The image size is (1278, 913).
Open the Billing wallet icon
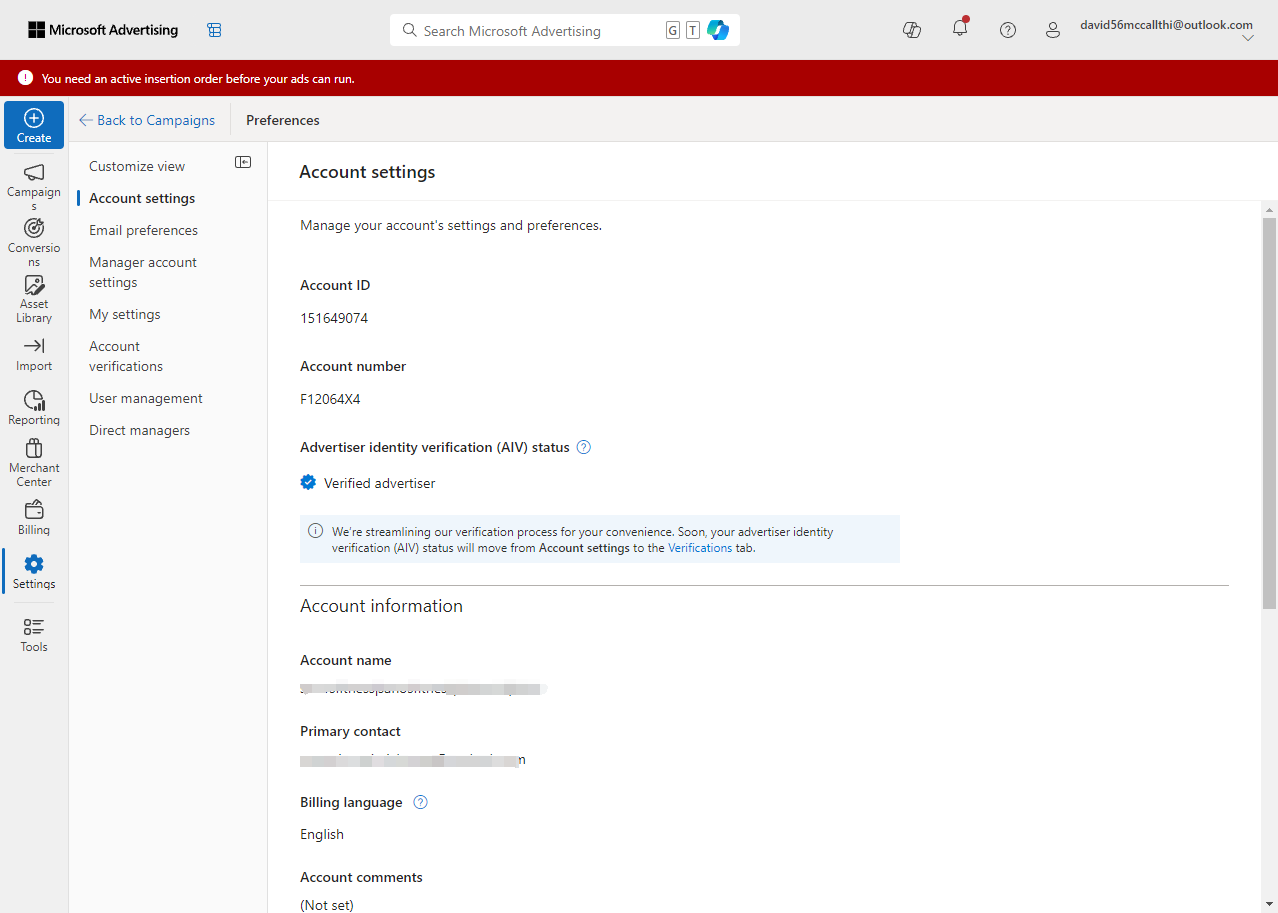tap(34, 510)
